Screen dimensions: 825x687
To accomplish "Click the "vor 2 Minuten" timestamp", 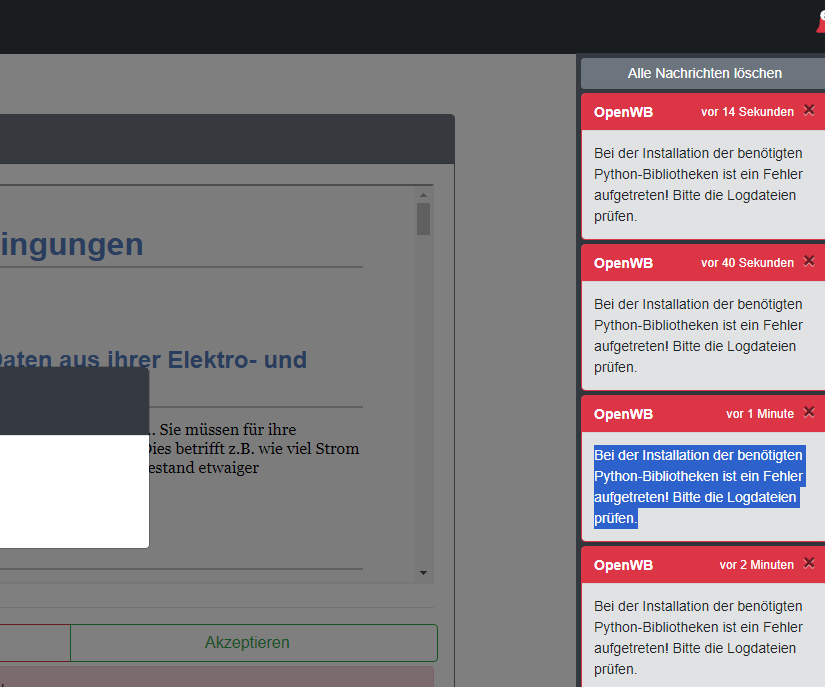I will tap(757, 564).
